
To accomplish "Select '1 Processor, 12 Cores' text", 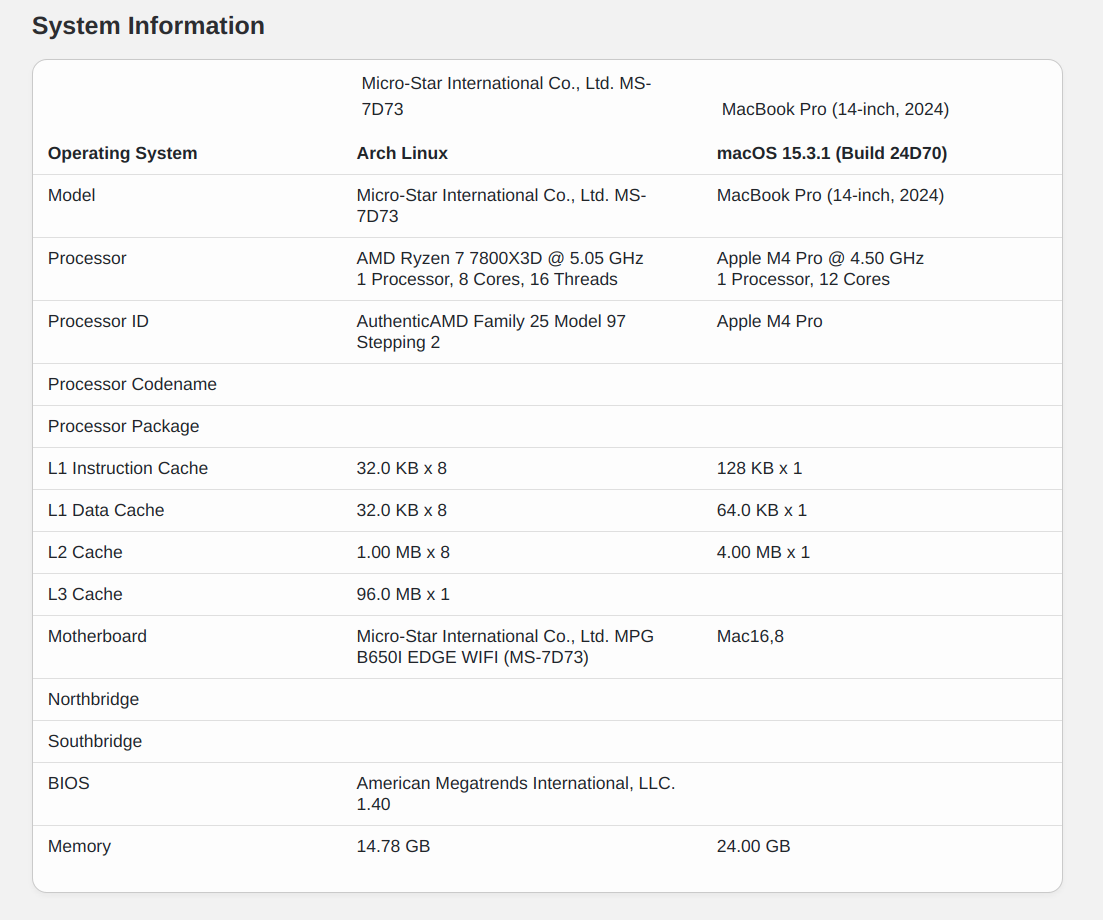I will pyautogui.click(x=803, y=279).
